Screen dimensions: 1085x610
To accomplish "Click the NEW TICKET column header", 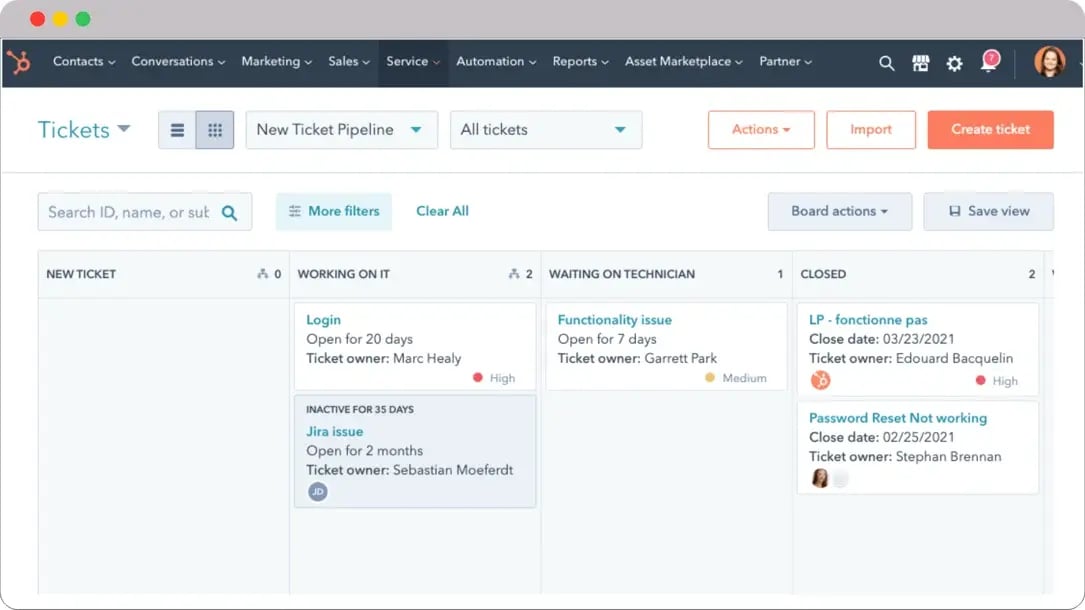I will pyautogui.click(x=81, y=274).
